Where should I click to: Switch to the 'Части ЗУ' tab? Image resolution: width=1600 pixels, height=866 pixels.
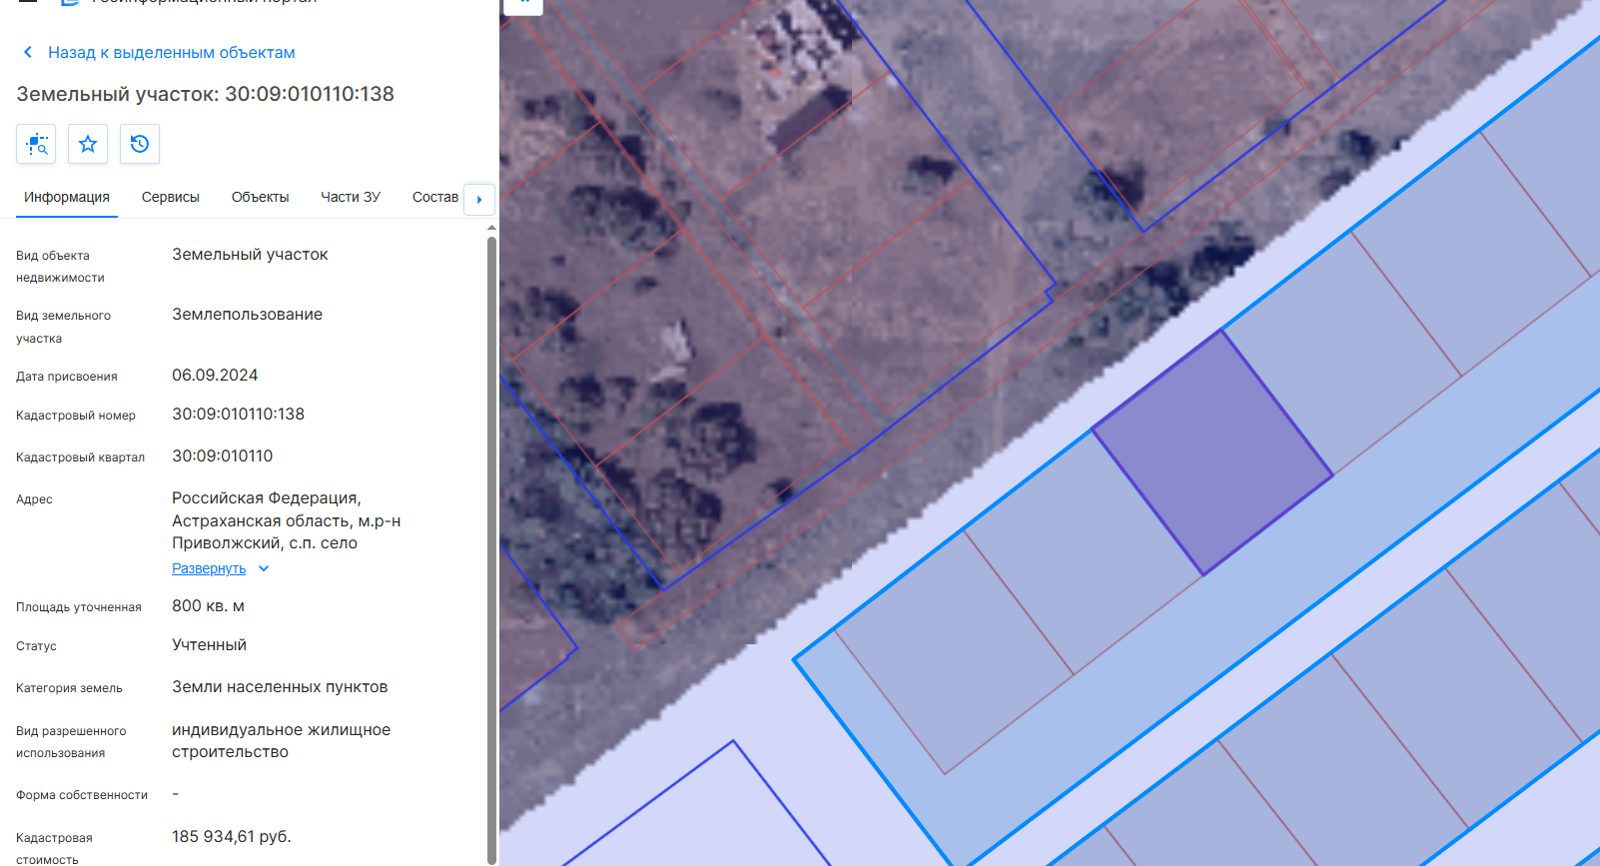click(350, 197)
